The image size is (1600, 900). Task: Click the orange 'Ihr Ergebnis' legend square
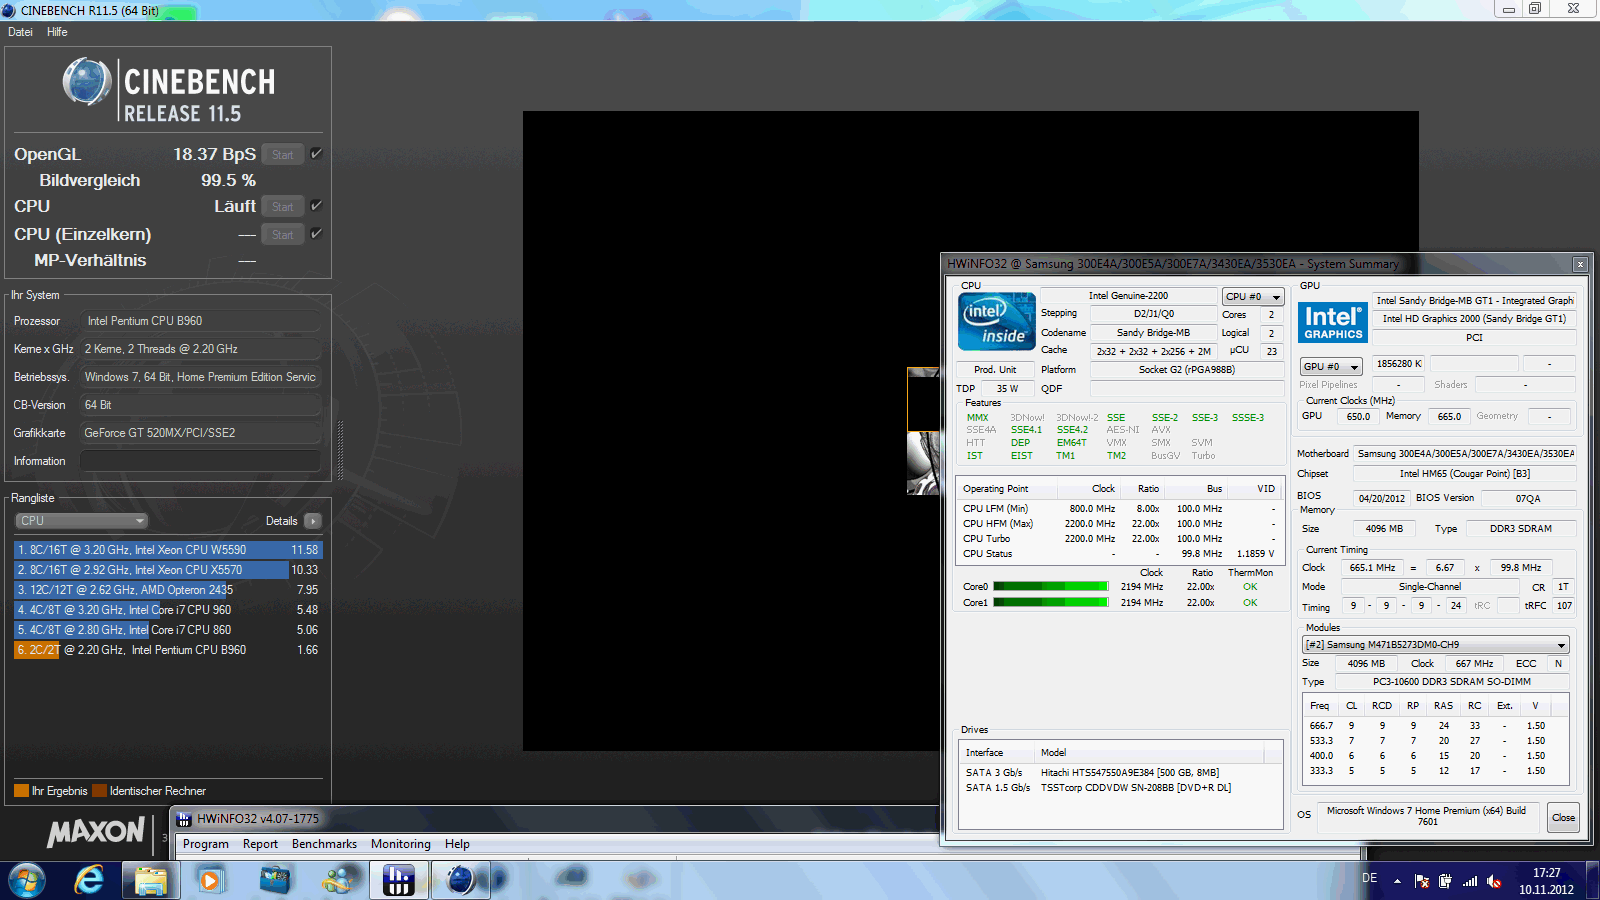[21, 791]
